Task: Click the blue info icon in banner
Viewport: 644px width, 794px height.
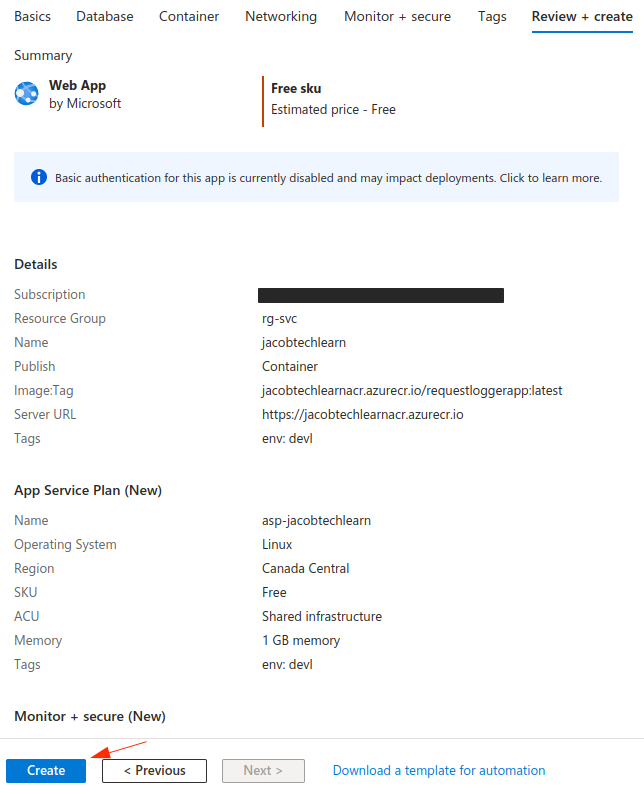Action: 39,178
